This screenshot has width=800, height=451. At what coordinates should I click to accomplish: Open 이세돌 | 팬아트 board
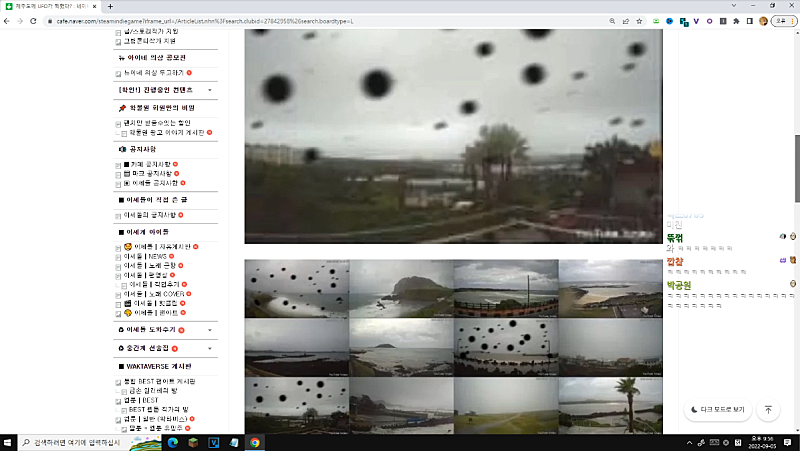[x=156, y=313]
